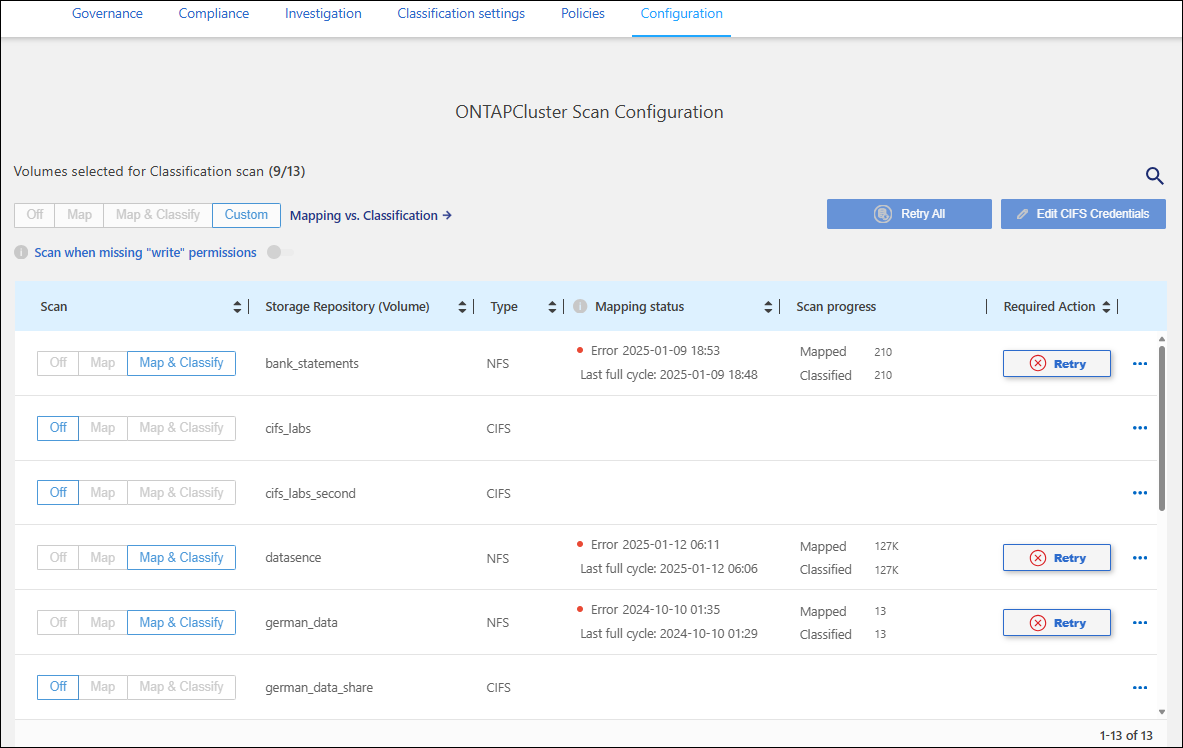Image resolution: width=1183 pixels, height=748 pixels.
Task: Turn Off scanning for cifs_labs volume
Action: 57,427
